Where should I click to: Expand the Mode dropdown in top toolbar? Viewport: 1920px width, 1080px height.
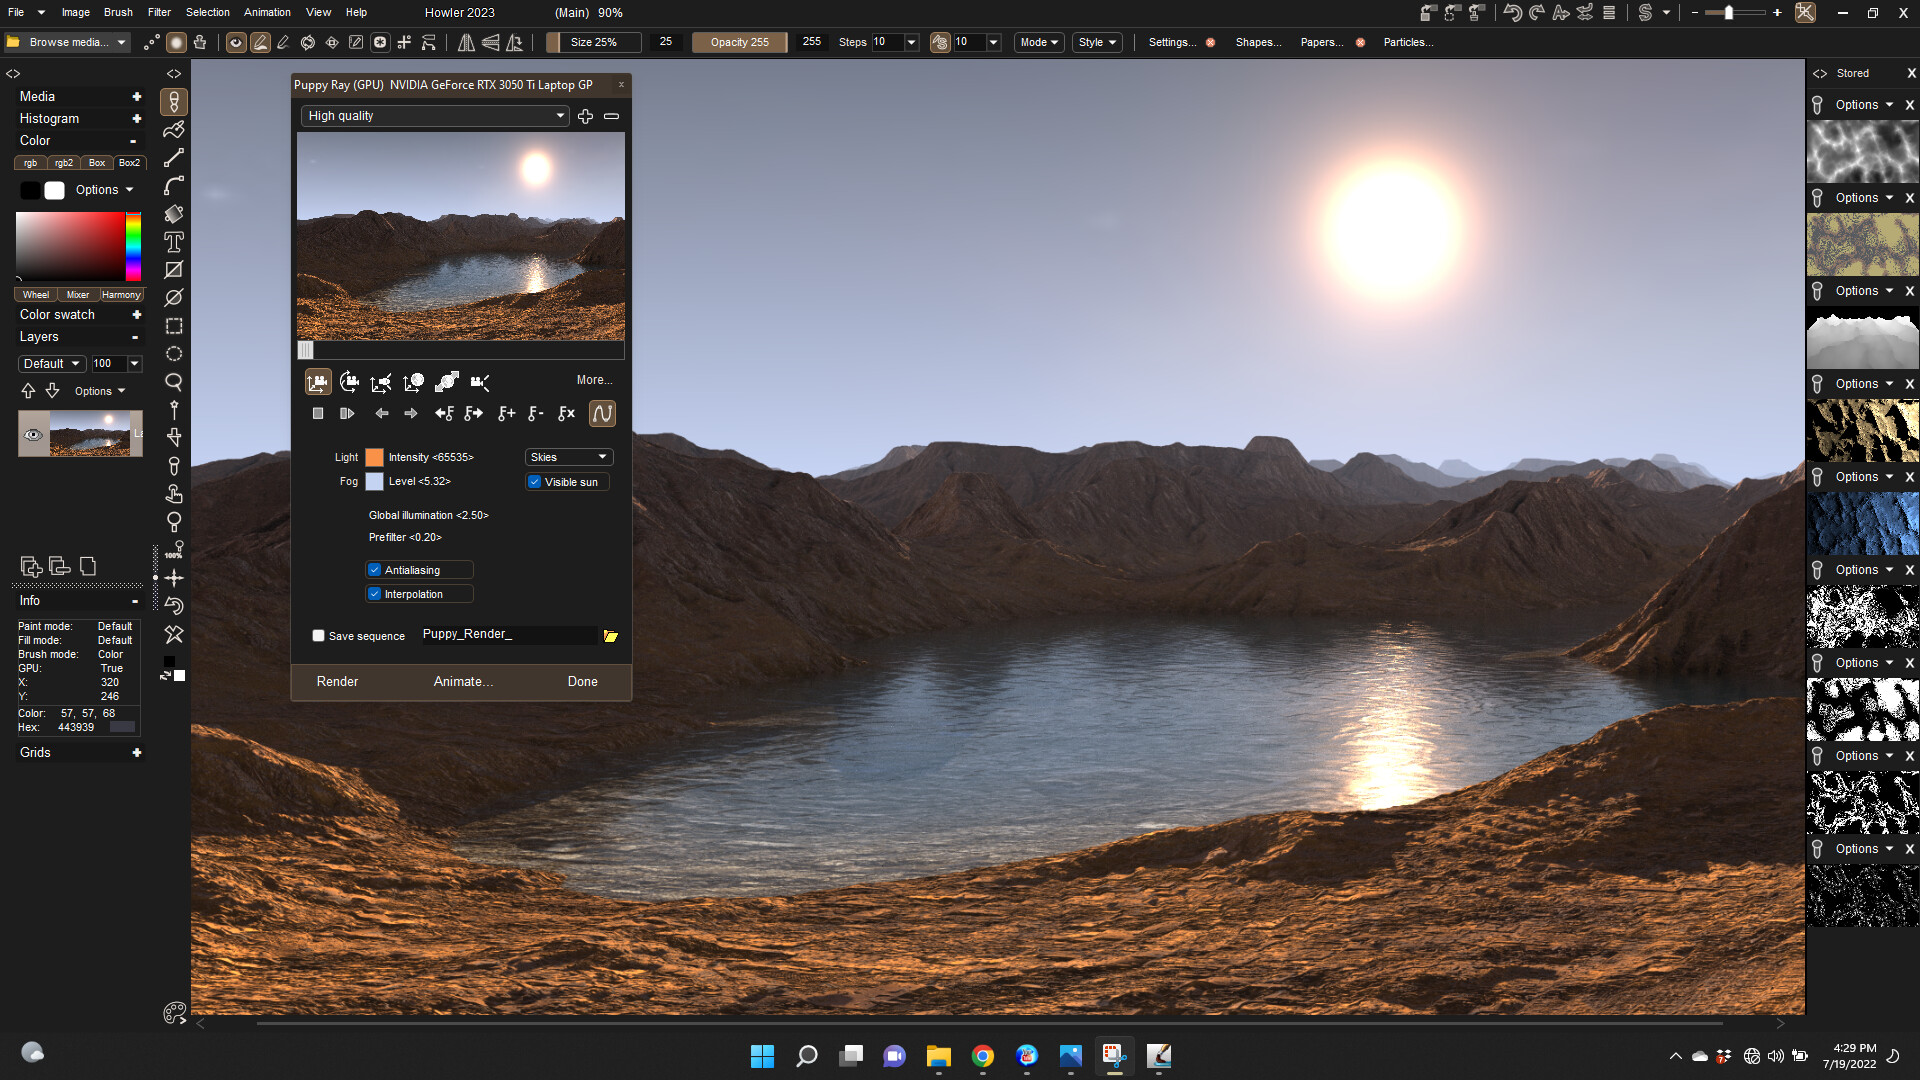click(1038, 42)
